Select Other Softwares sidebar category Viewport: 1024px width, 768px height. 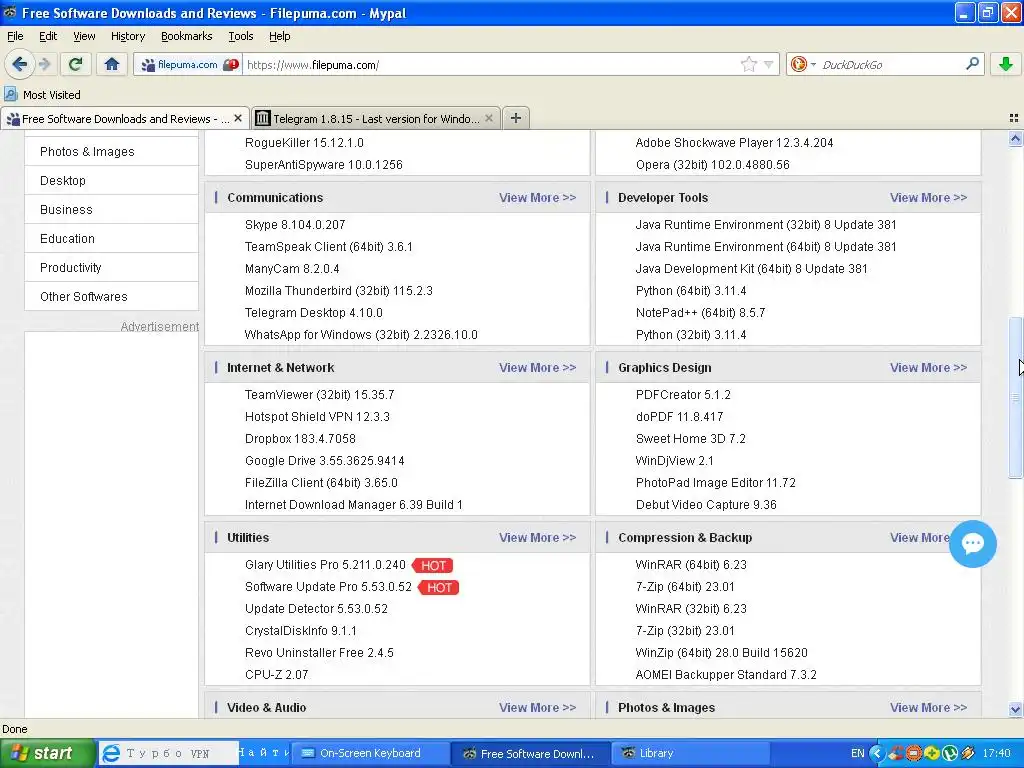coord(112,296)
